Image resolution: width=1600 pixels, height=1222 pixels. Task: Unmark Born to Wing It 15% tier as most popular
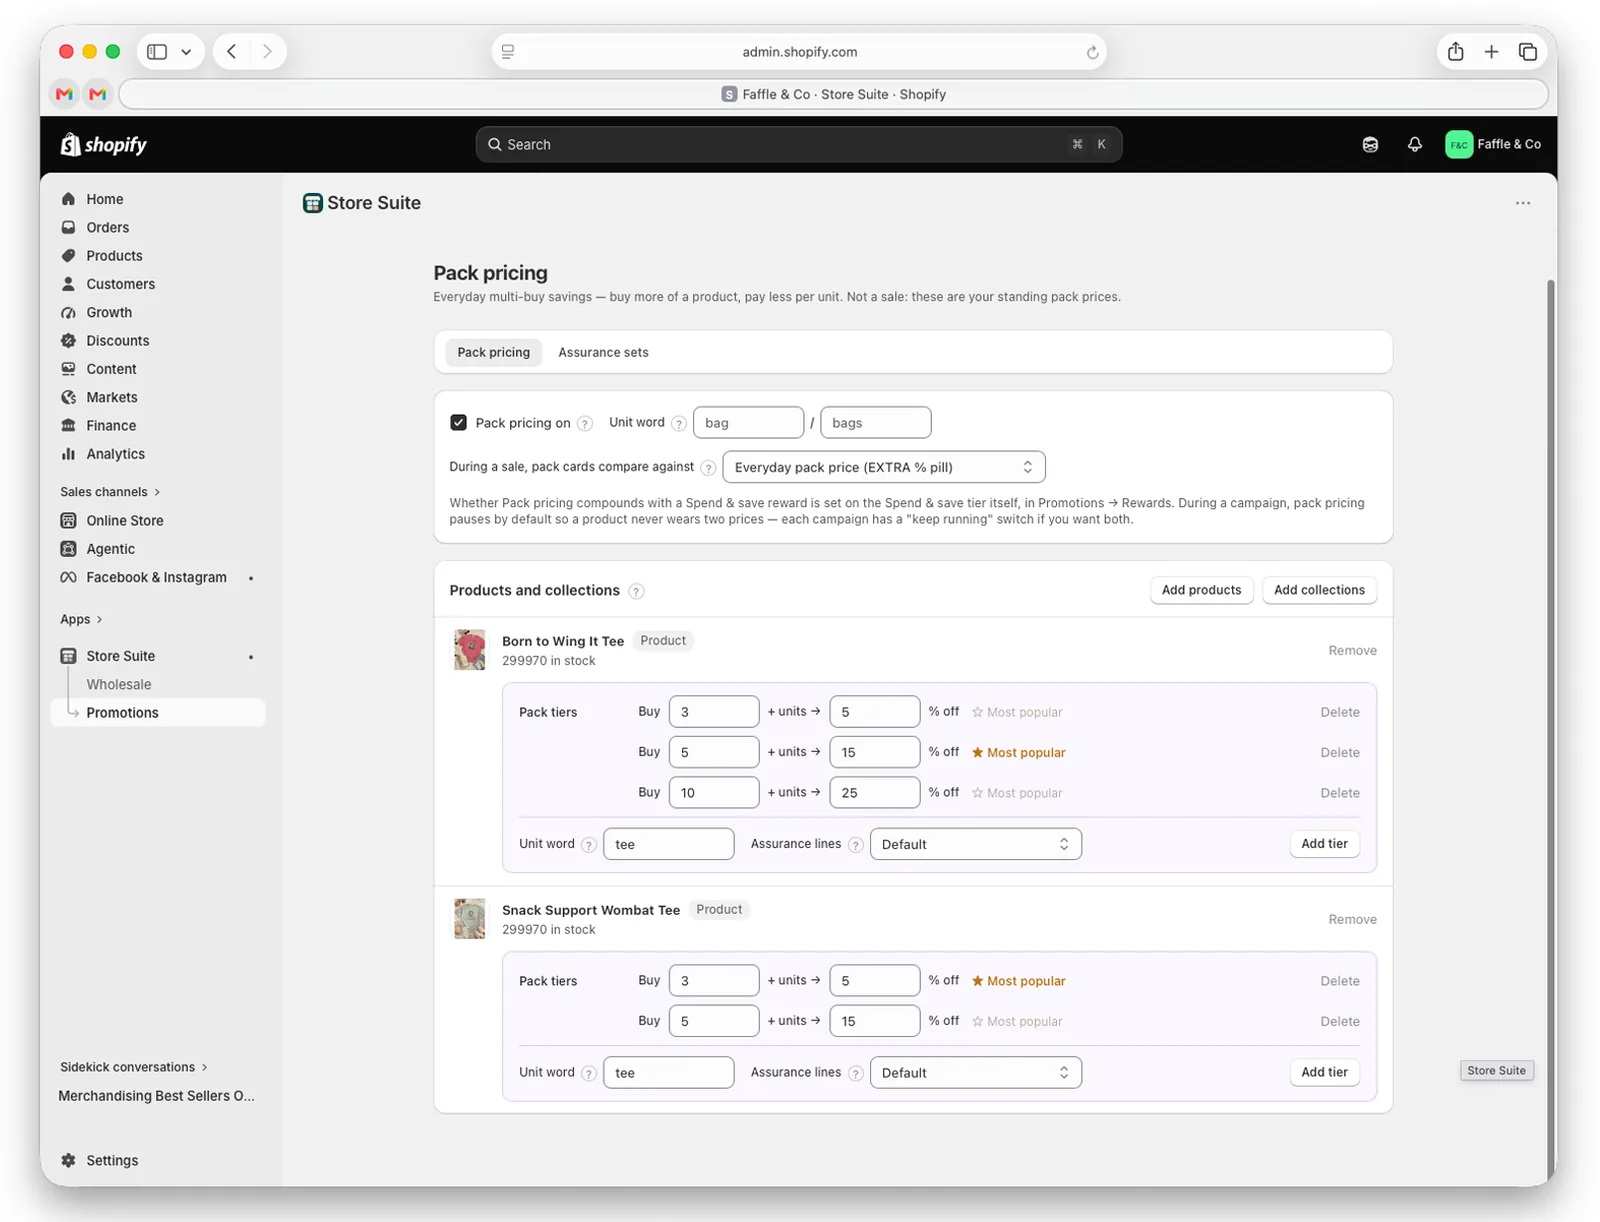[1018, 752]
